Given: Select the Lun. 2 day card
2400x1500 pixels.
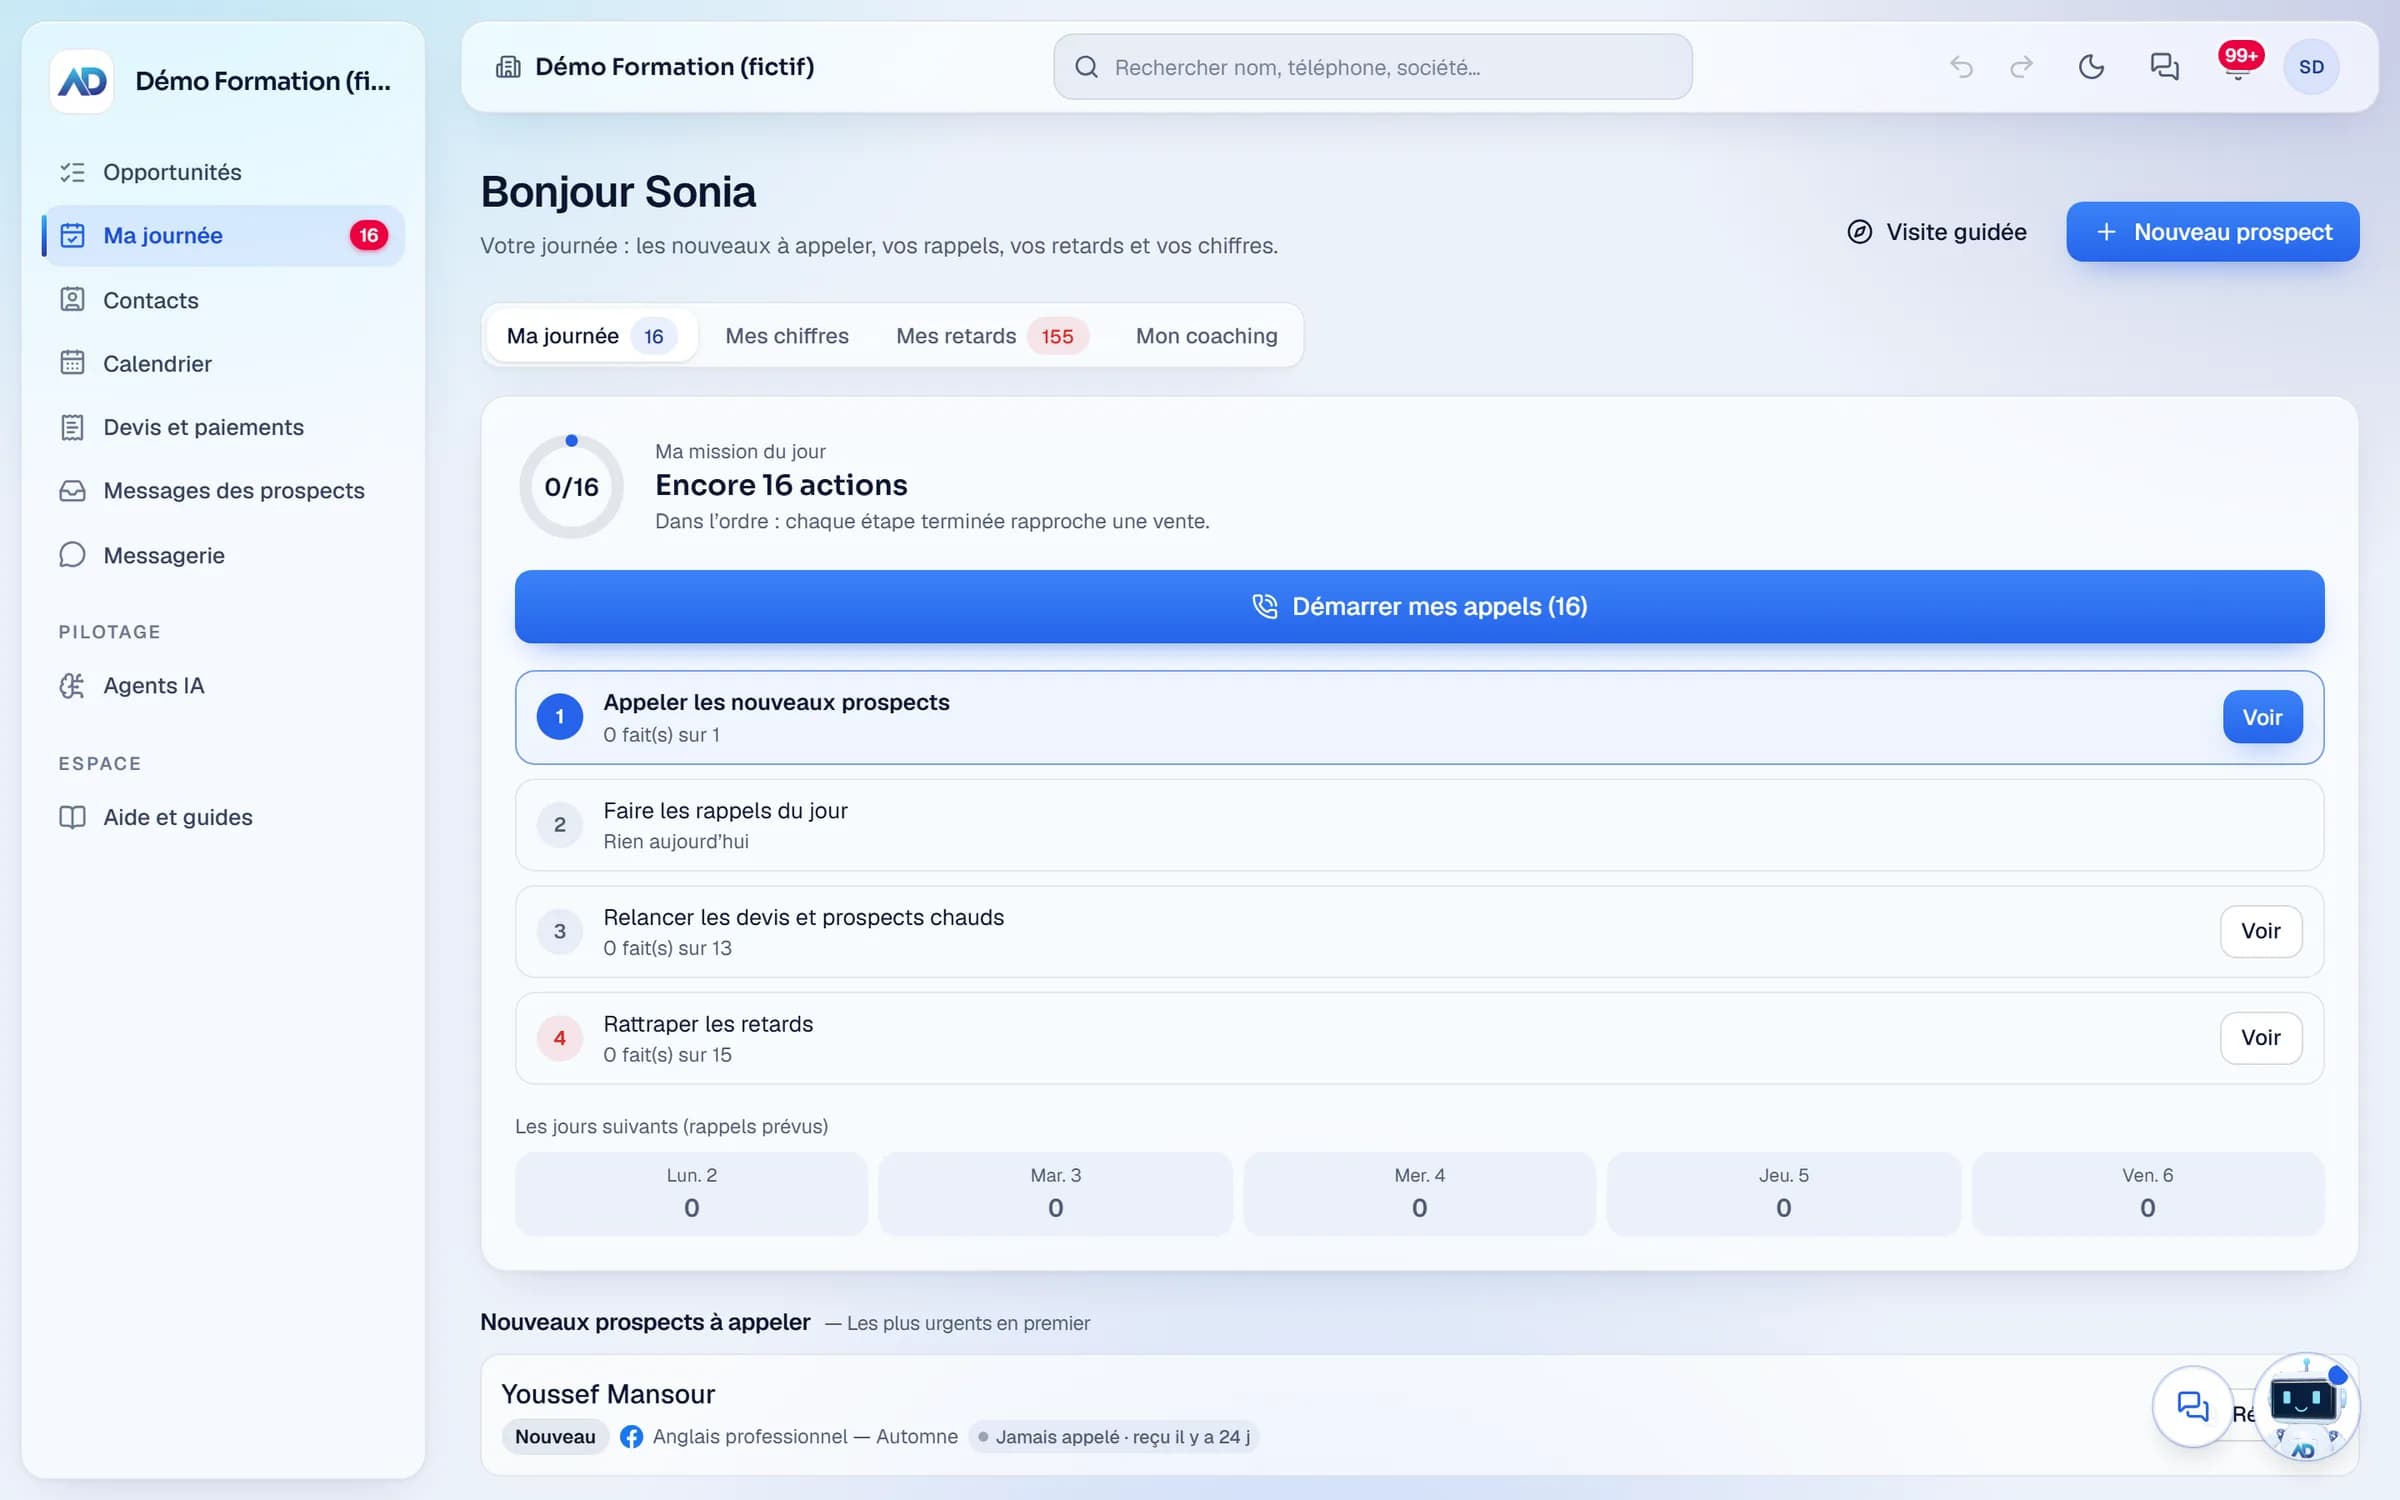Looking at the screenshot, I should click(x=691, y=1194).
